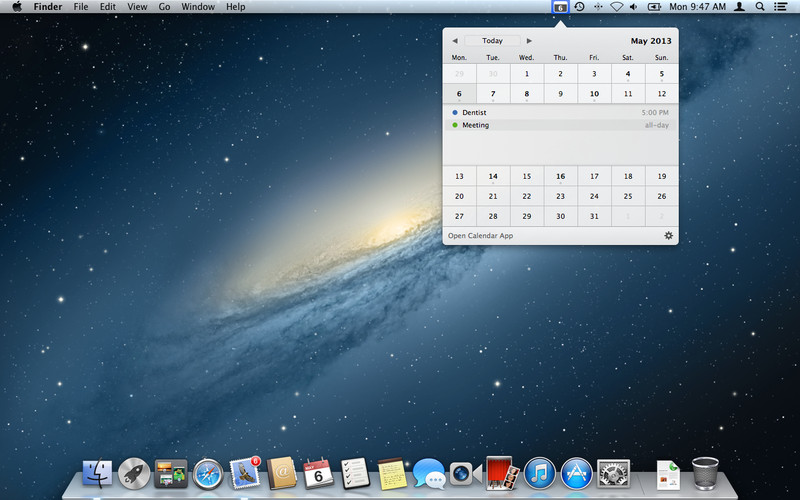800x500 pixels.
Task: Open the Trash in the Dock
Action: point(705,473)
